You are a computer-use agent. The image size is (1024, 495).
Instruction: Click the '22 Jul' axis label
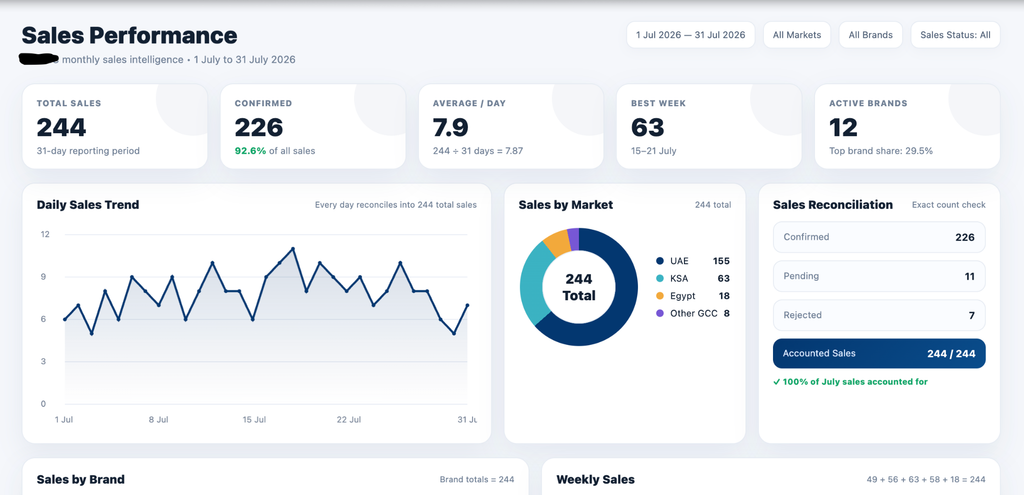[349, 420]
